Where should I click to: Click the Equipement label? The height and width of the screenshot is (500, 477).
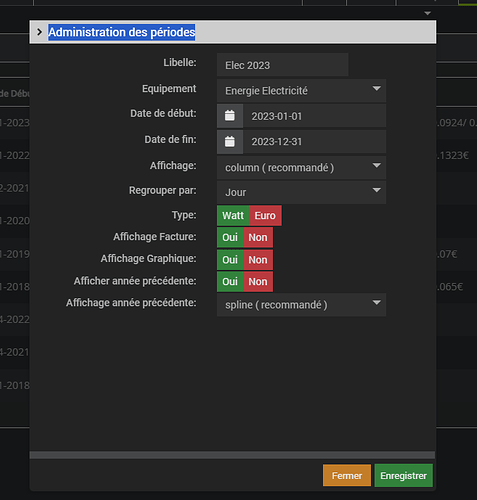tap(169, 89)
